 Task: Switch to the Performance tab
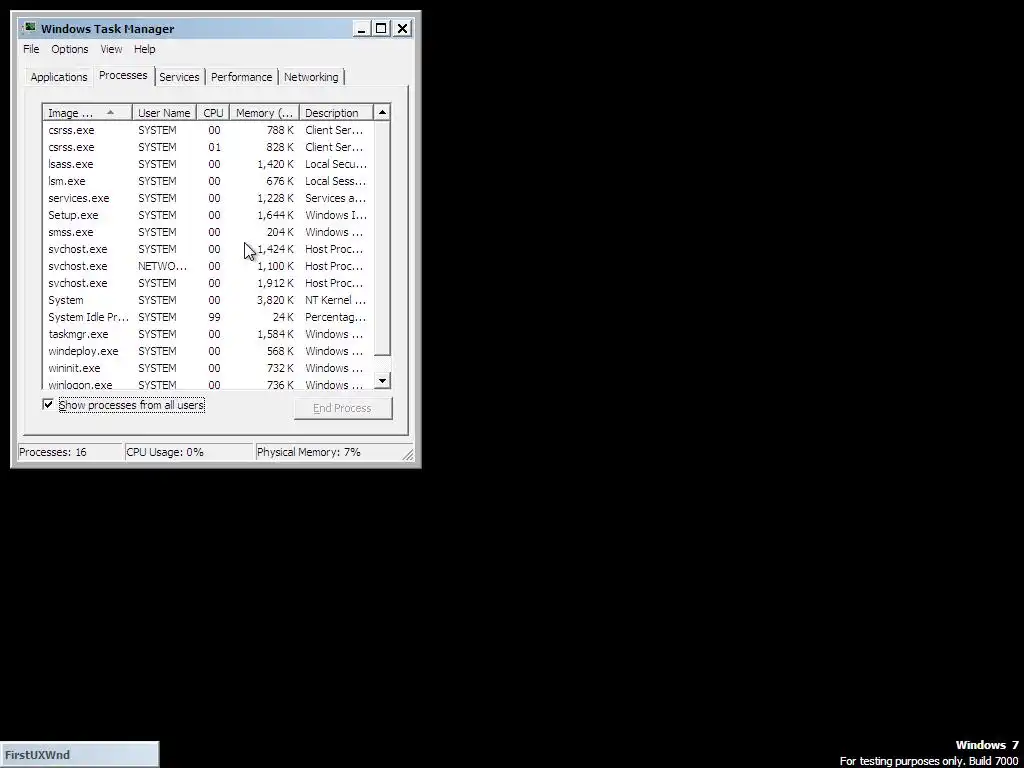coord(241,77)
